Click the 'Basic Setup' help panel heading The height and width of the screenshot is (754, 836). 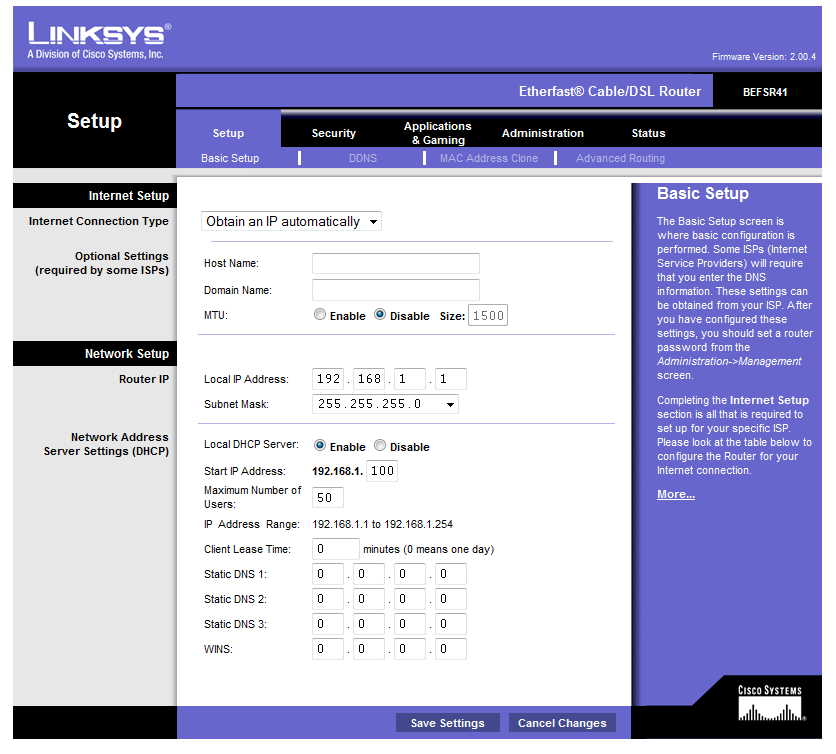[703, 194]
